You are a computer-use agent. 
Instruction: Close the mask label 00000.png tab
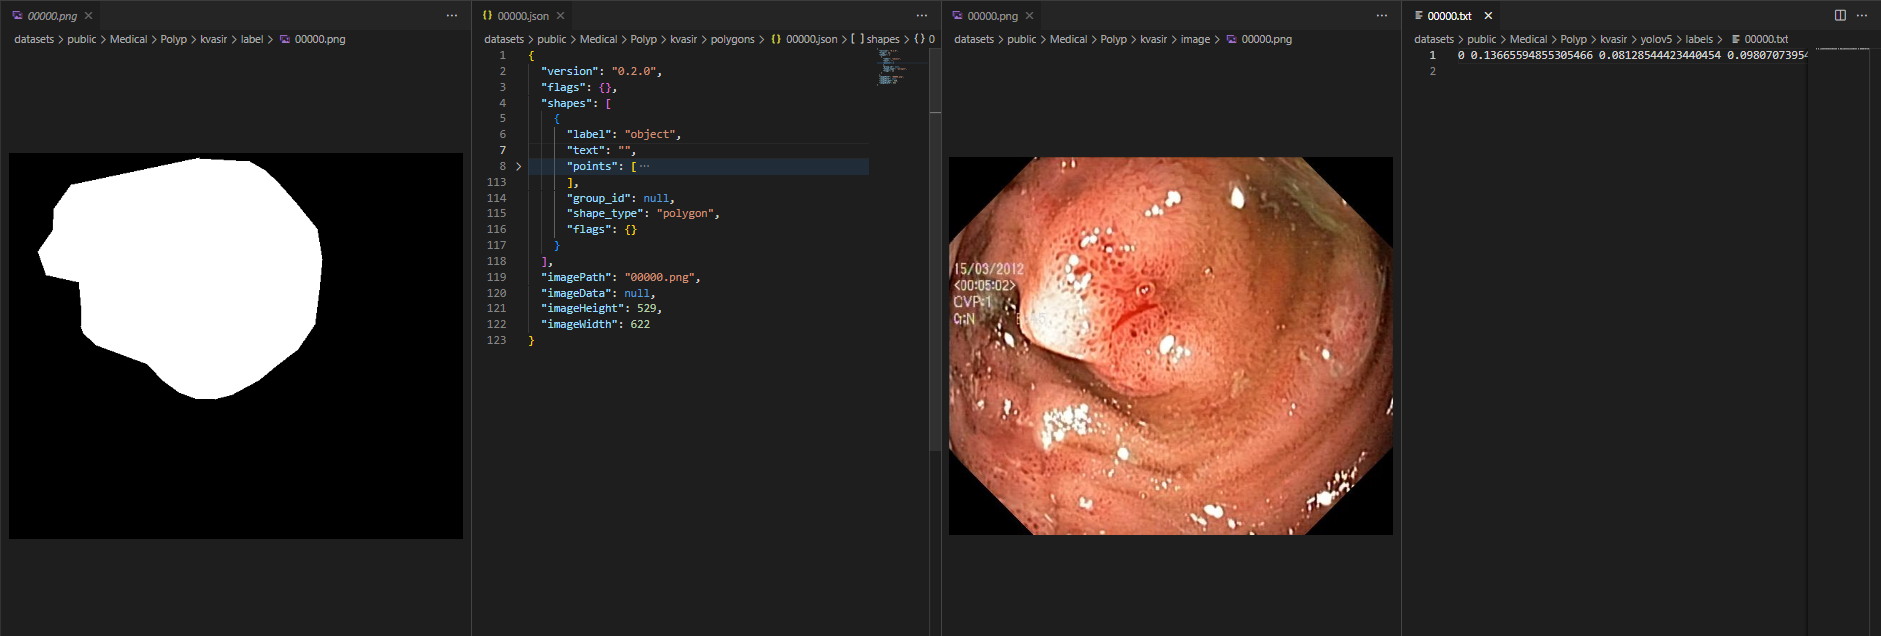[x=89, y=16]
